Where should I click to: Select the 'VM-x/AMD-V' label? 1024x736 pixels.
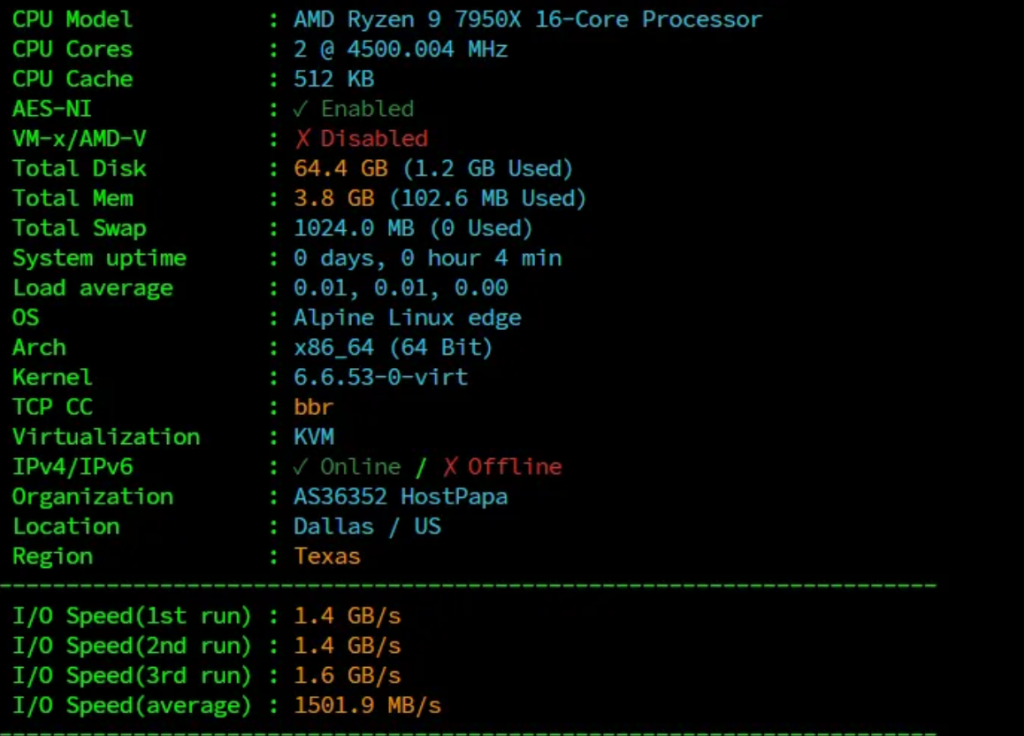tap(79, 138)
